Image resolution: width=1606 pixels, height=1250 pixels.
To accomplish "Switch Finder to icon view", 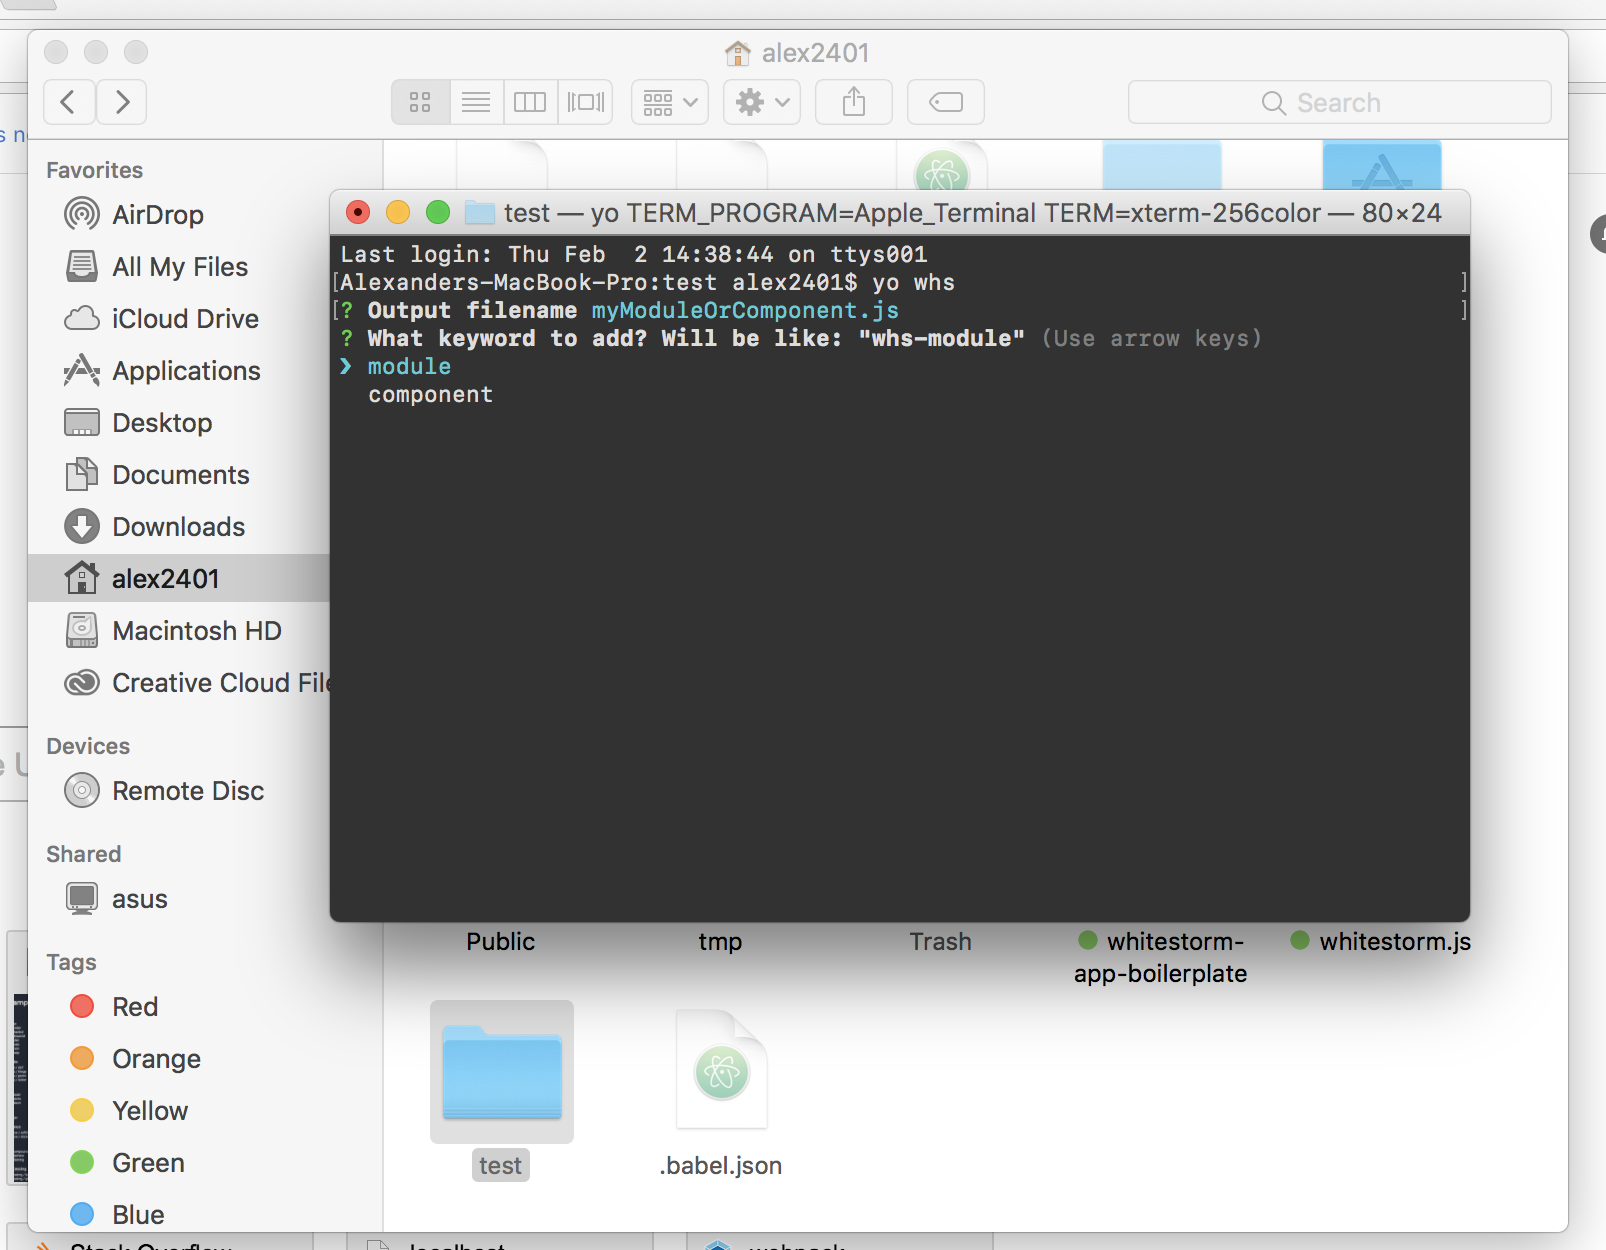I will click(420, 102).
